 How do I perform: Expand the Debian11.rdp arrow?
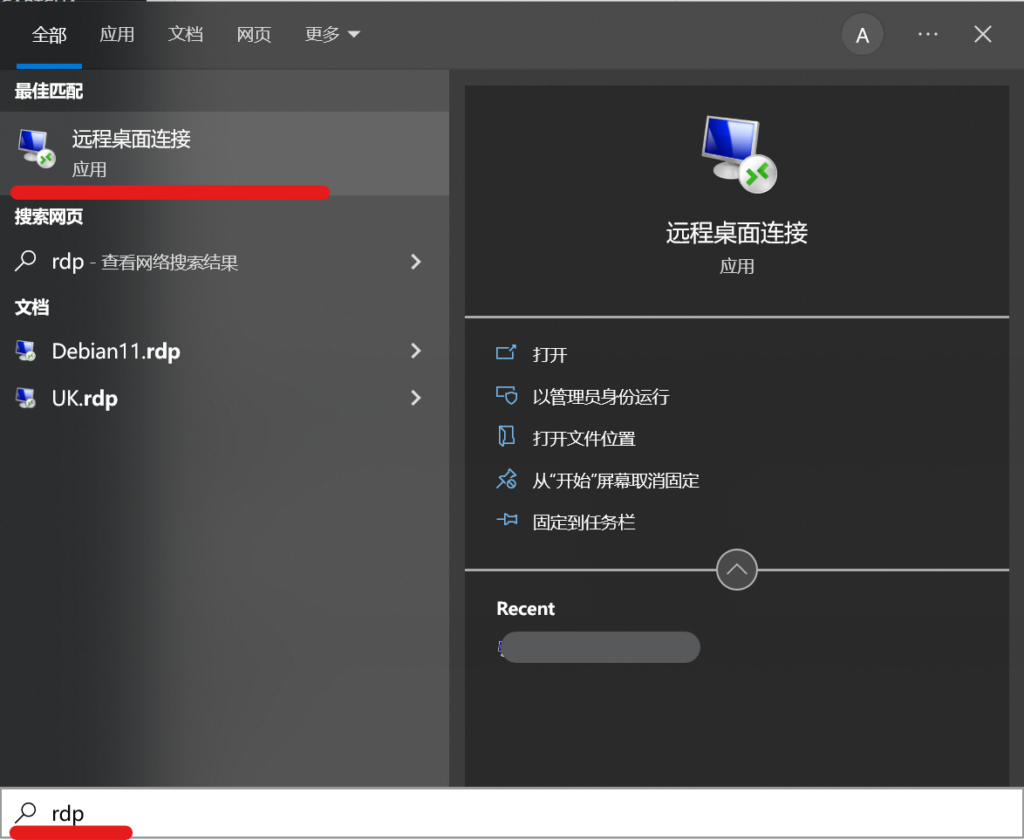pos(415,351)
